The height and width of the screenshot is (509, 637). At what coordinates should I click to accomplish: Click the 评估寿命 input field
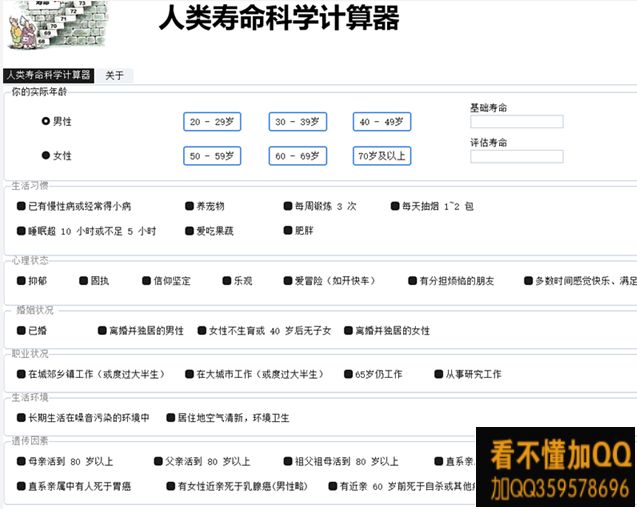pos(517,156)
